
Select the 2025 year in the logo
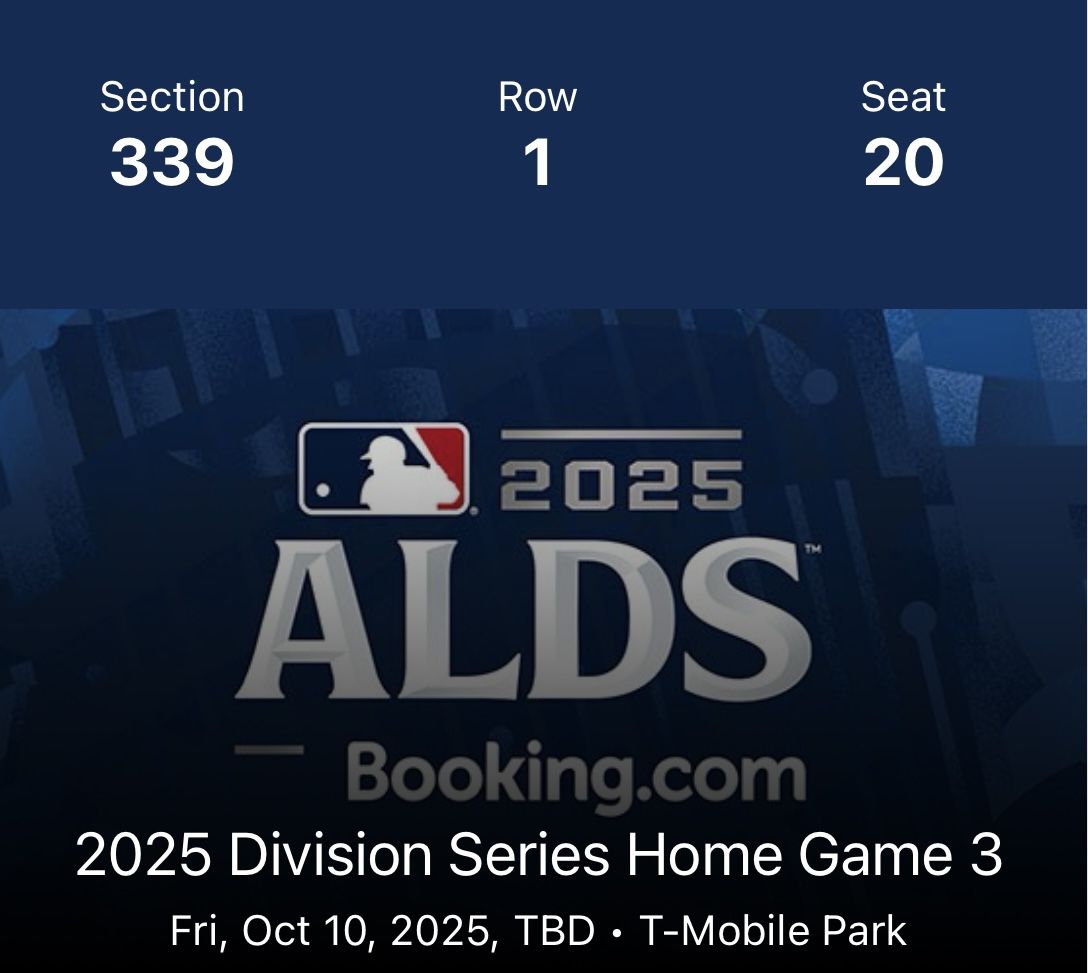[x=621, y=486]
